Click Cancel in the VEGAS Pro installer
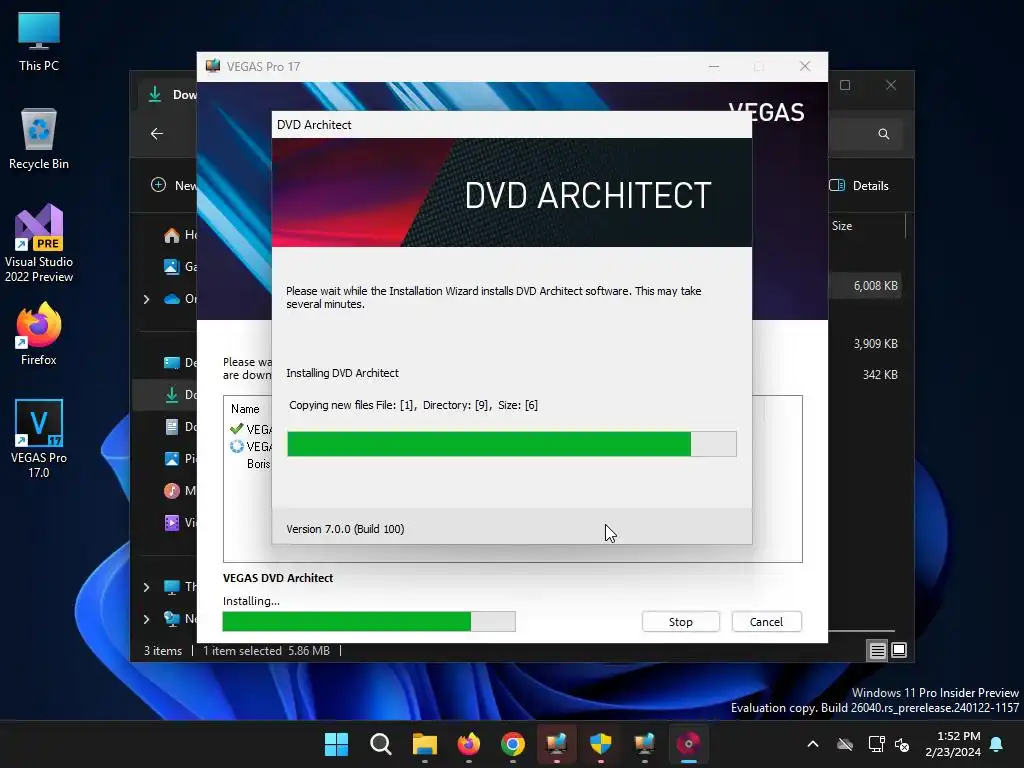 (766, 622)
